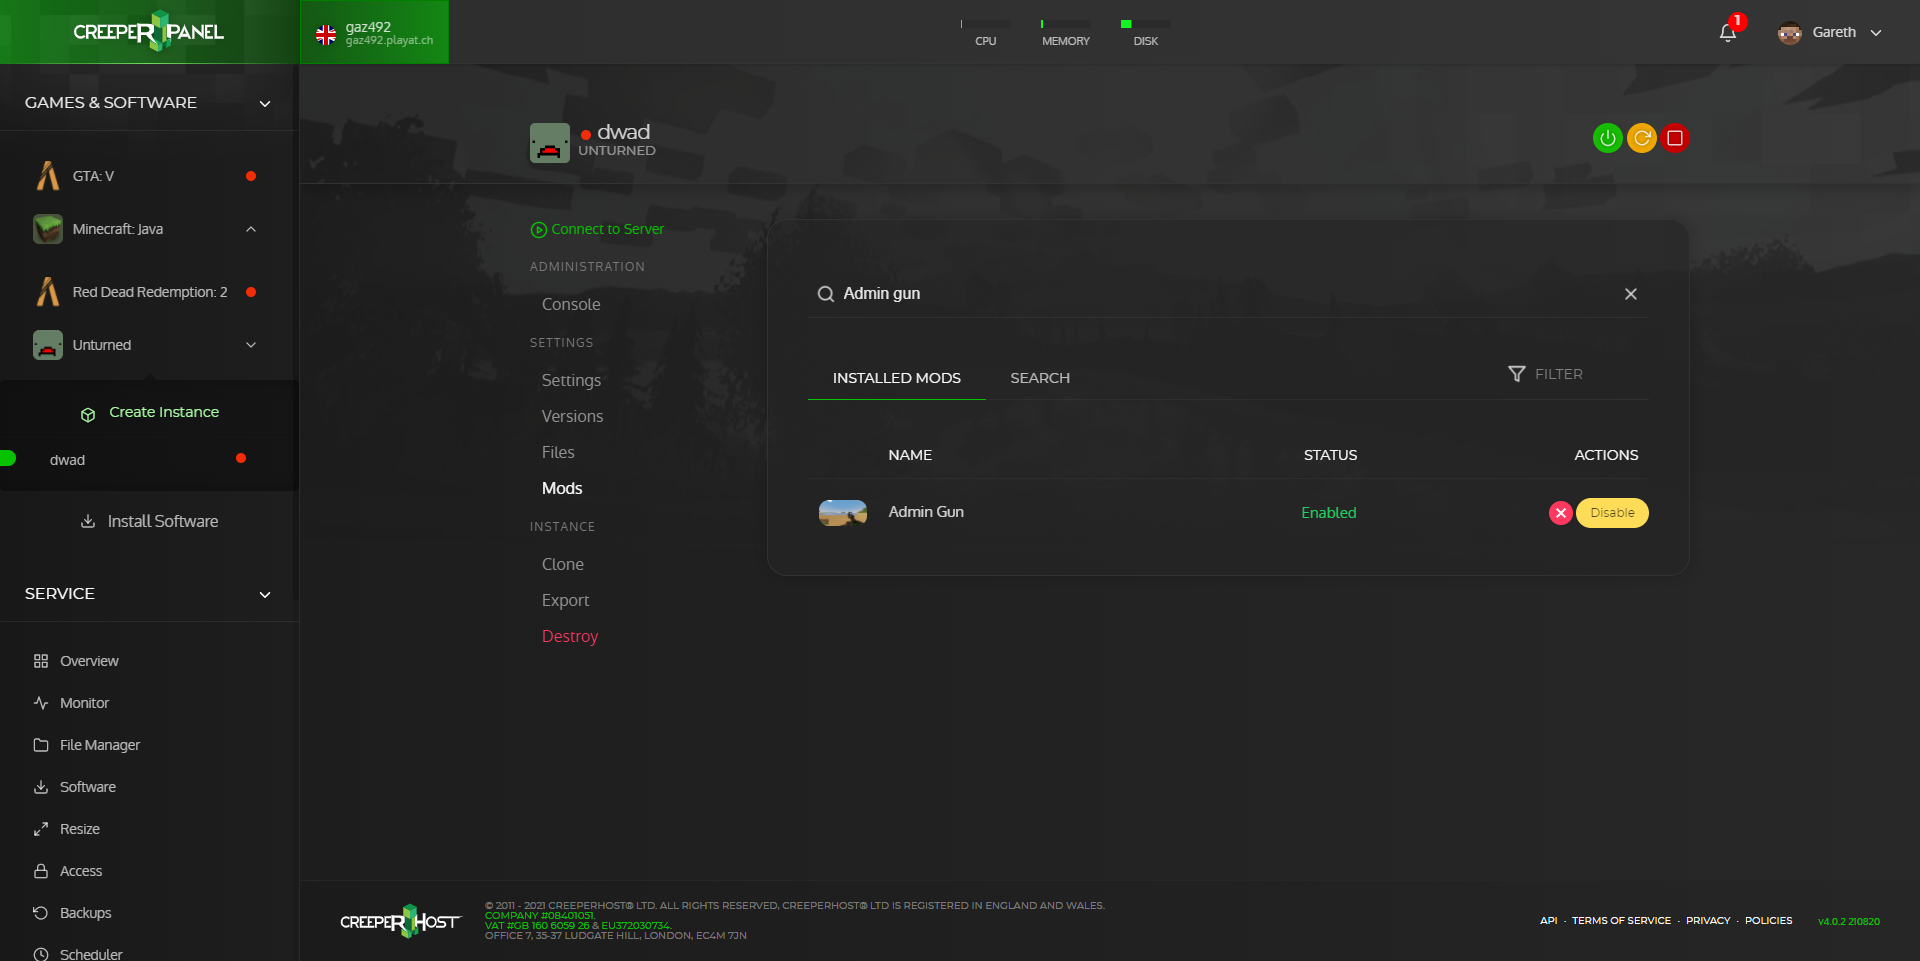
Task: Open the Export instance page
Action: [x=565, y=600]
